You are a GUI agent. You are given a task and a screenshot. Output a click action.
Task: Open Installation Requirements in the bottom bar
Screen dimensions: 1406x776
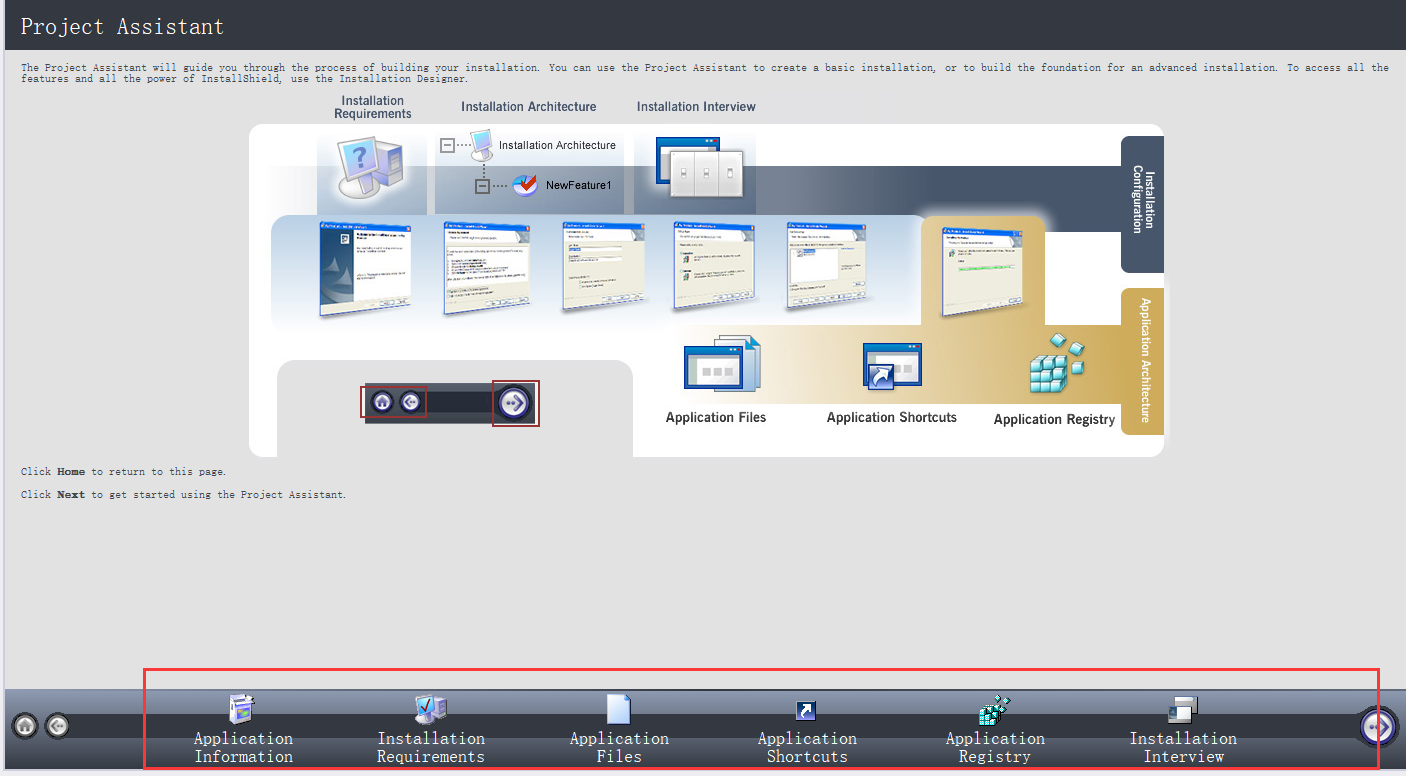point(431,730)
